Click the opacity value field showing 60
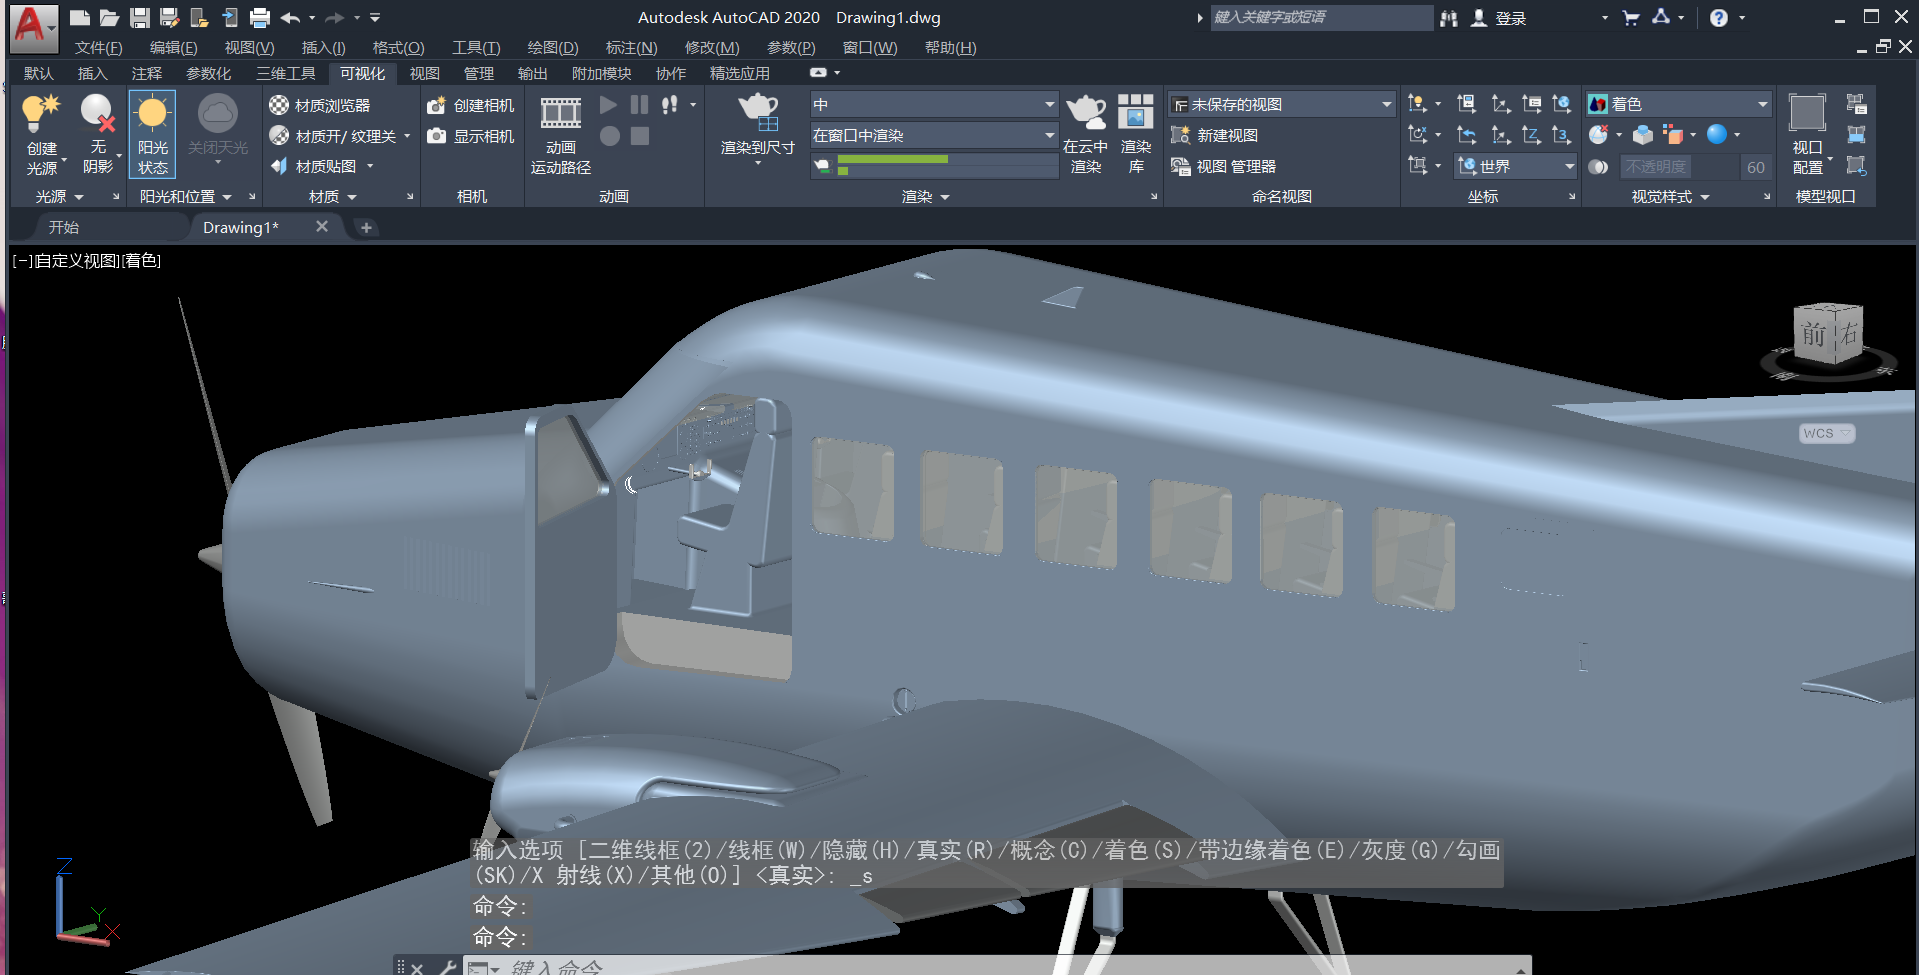The height and width of the screenshot is (975, 1919). tap(1756, 167)
